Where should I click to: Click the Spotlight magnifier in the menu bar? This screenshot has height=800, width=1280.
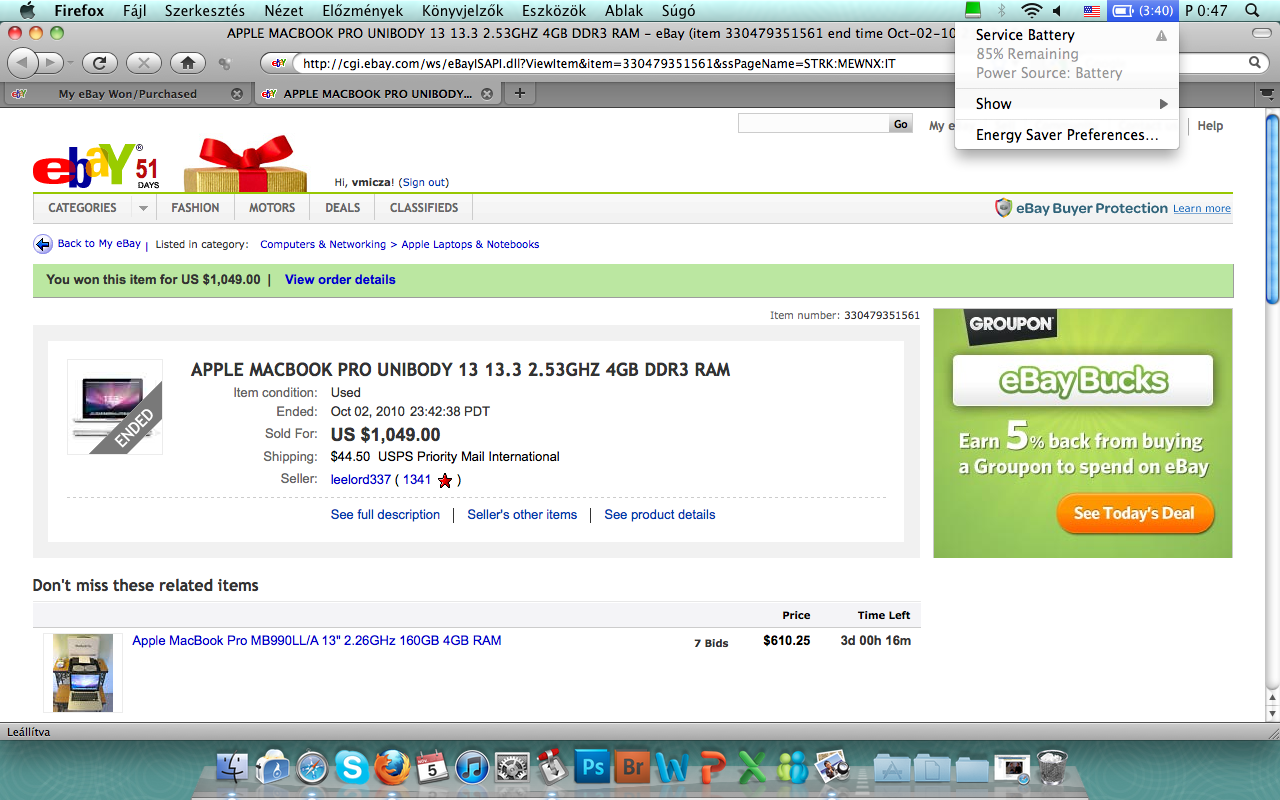pyautogui.click(x=1252, y=11)
